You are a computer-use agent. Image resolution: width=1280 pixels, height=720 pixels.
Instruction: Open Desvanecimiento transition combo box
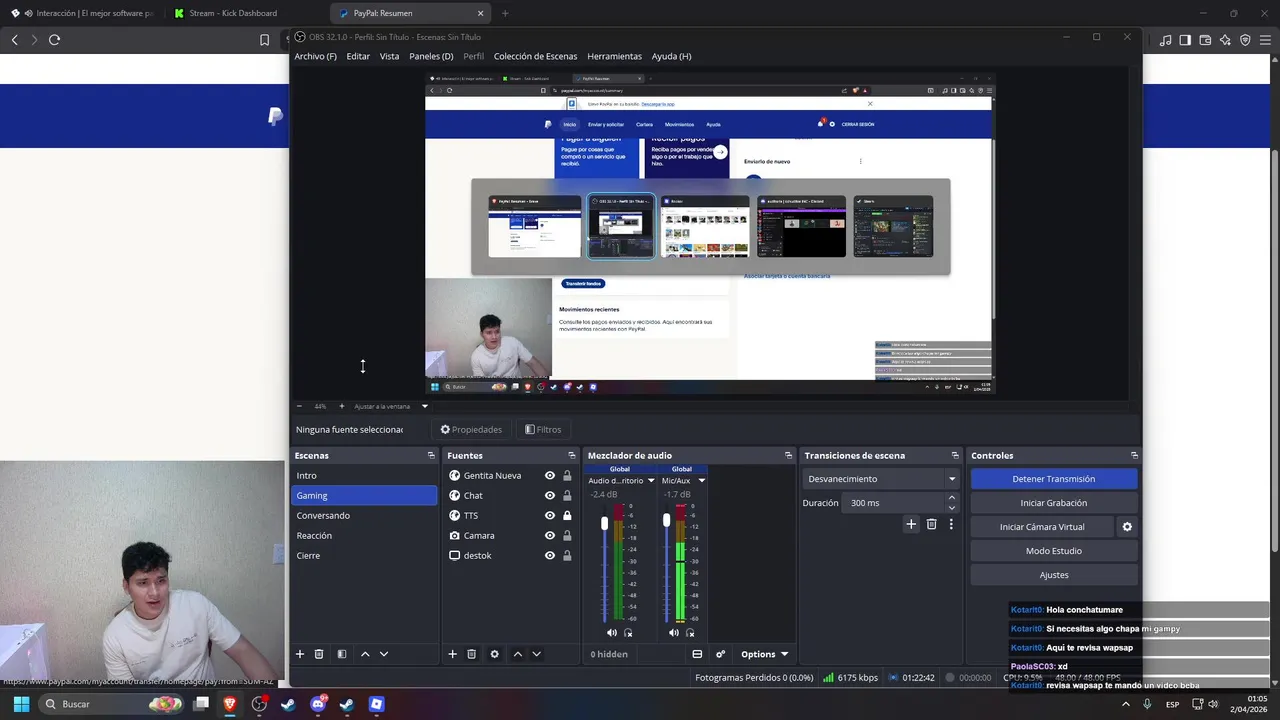click(x=881, y=479)
